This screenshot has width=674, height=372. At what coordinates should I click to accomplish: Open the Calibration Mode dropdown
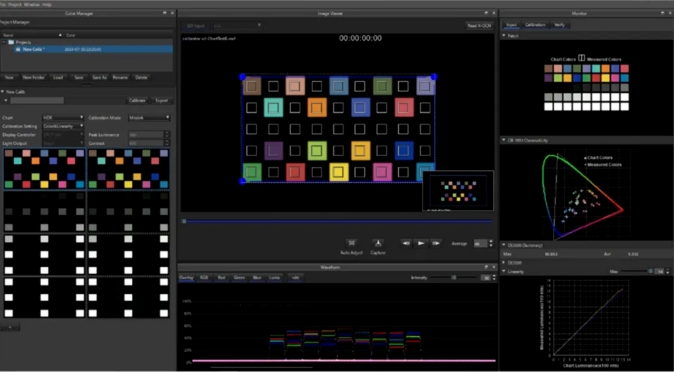point(150,117)
